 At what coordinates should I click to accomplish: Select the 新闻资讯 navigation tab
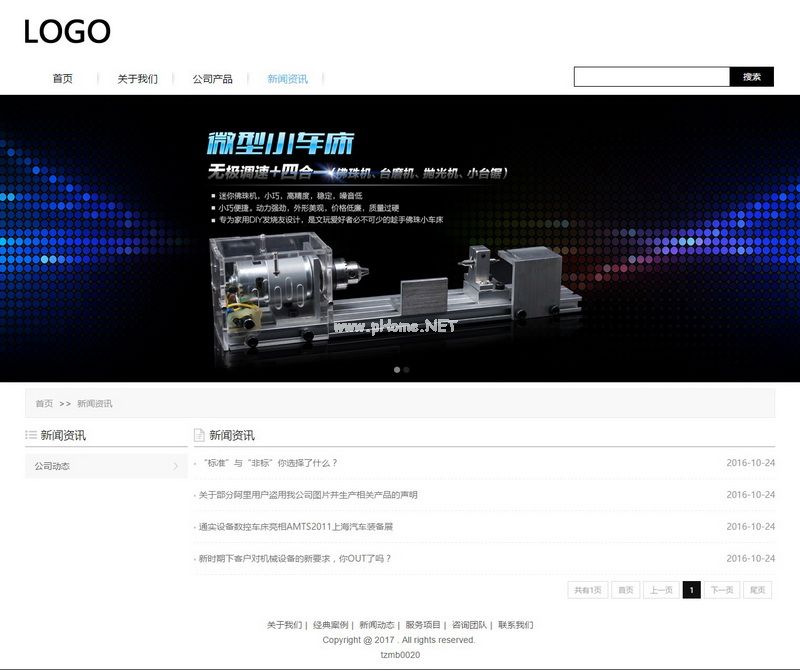[287, 79]
